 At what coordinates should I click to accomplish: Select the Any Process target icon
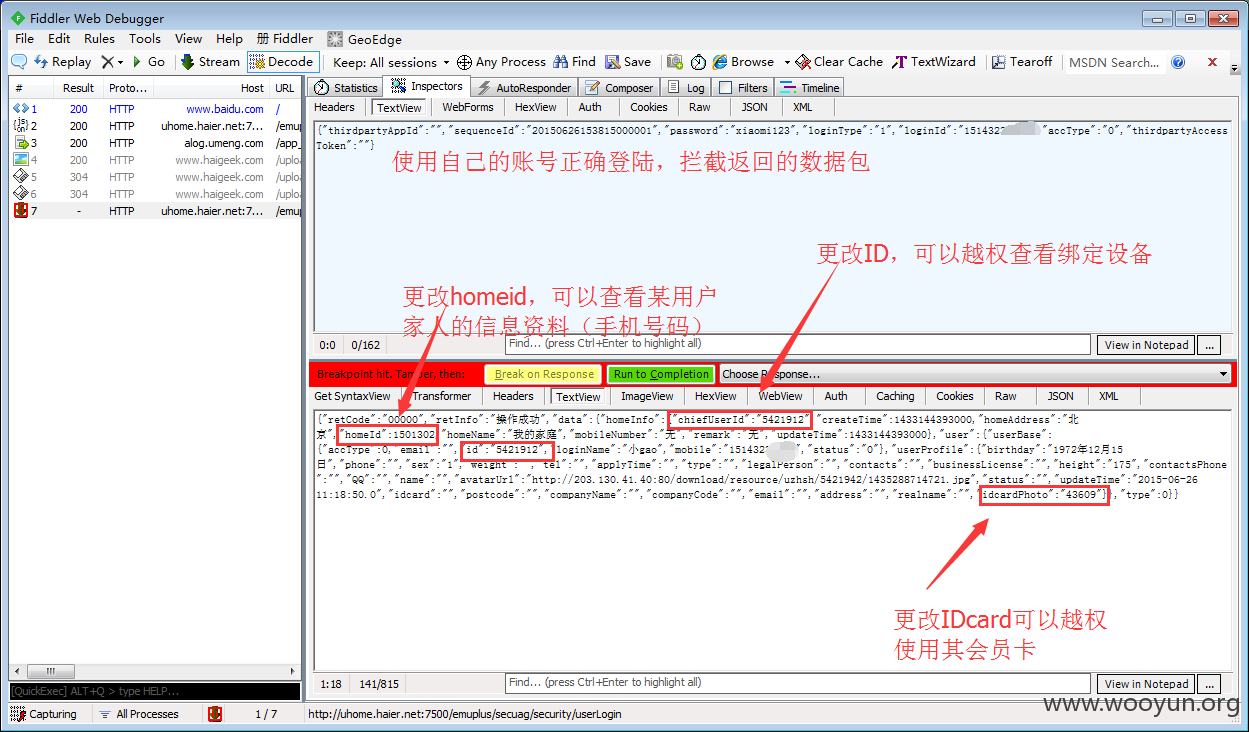[464, 62]
